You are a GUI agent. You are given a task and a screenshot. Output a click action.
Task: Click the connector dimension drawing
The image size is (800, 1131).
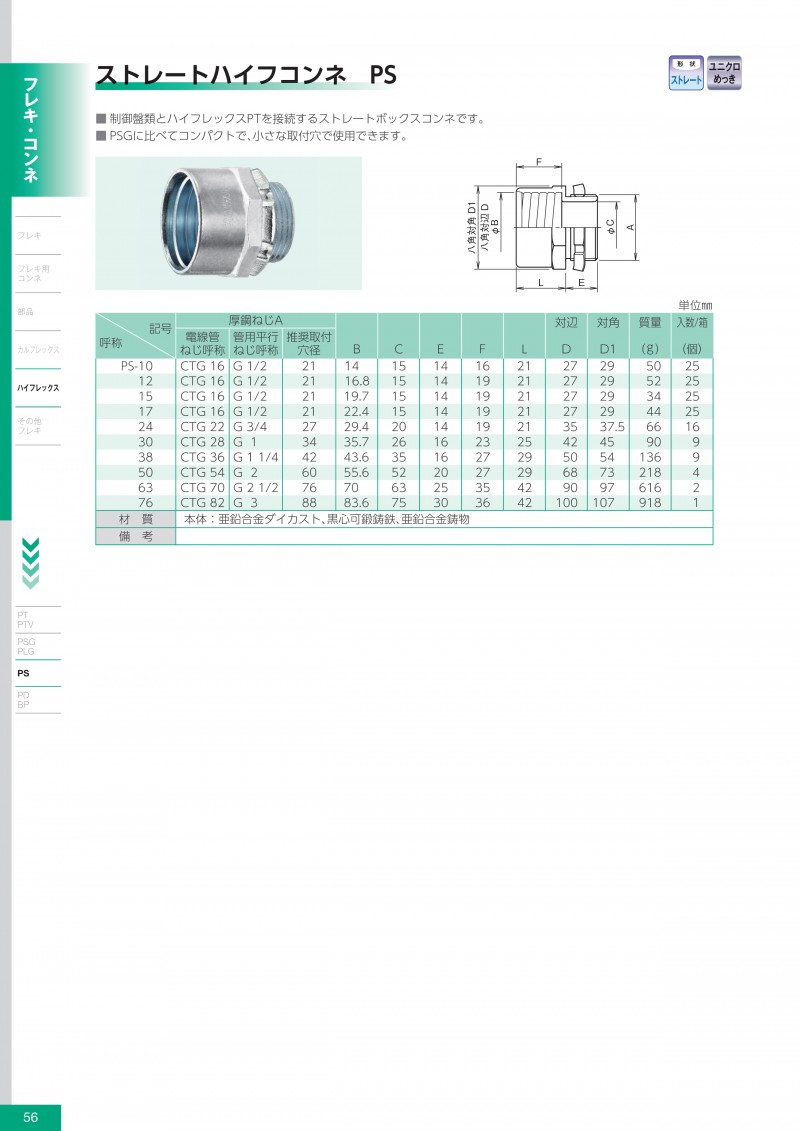point(554,225)
